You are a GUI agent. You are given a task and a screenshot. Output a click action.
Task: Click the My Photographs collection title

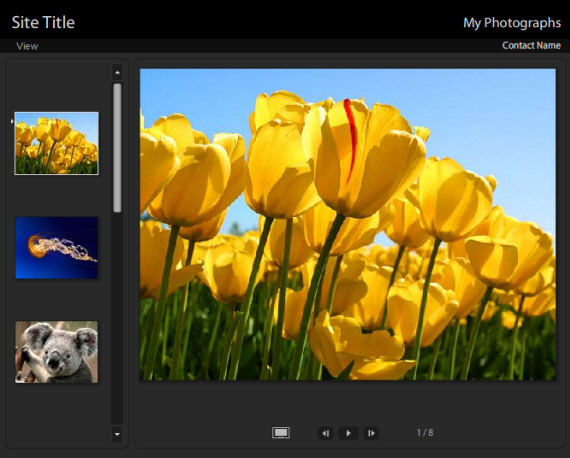[512, 23]
